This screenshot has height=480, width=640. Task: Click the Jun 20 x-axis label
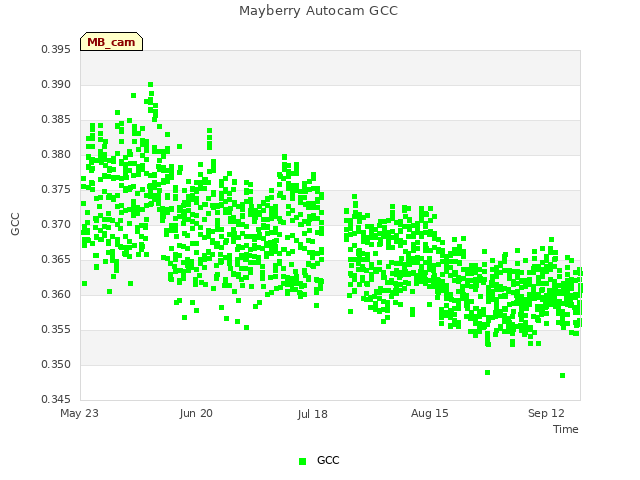[196, 413]
